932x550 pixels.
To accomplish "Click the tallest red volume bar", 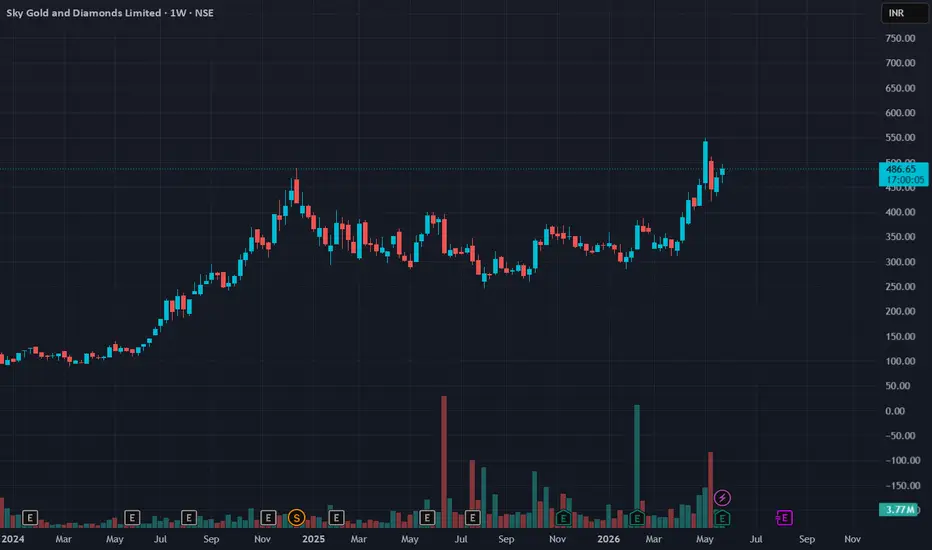I will pyautogui.click(x=444, y=461).
